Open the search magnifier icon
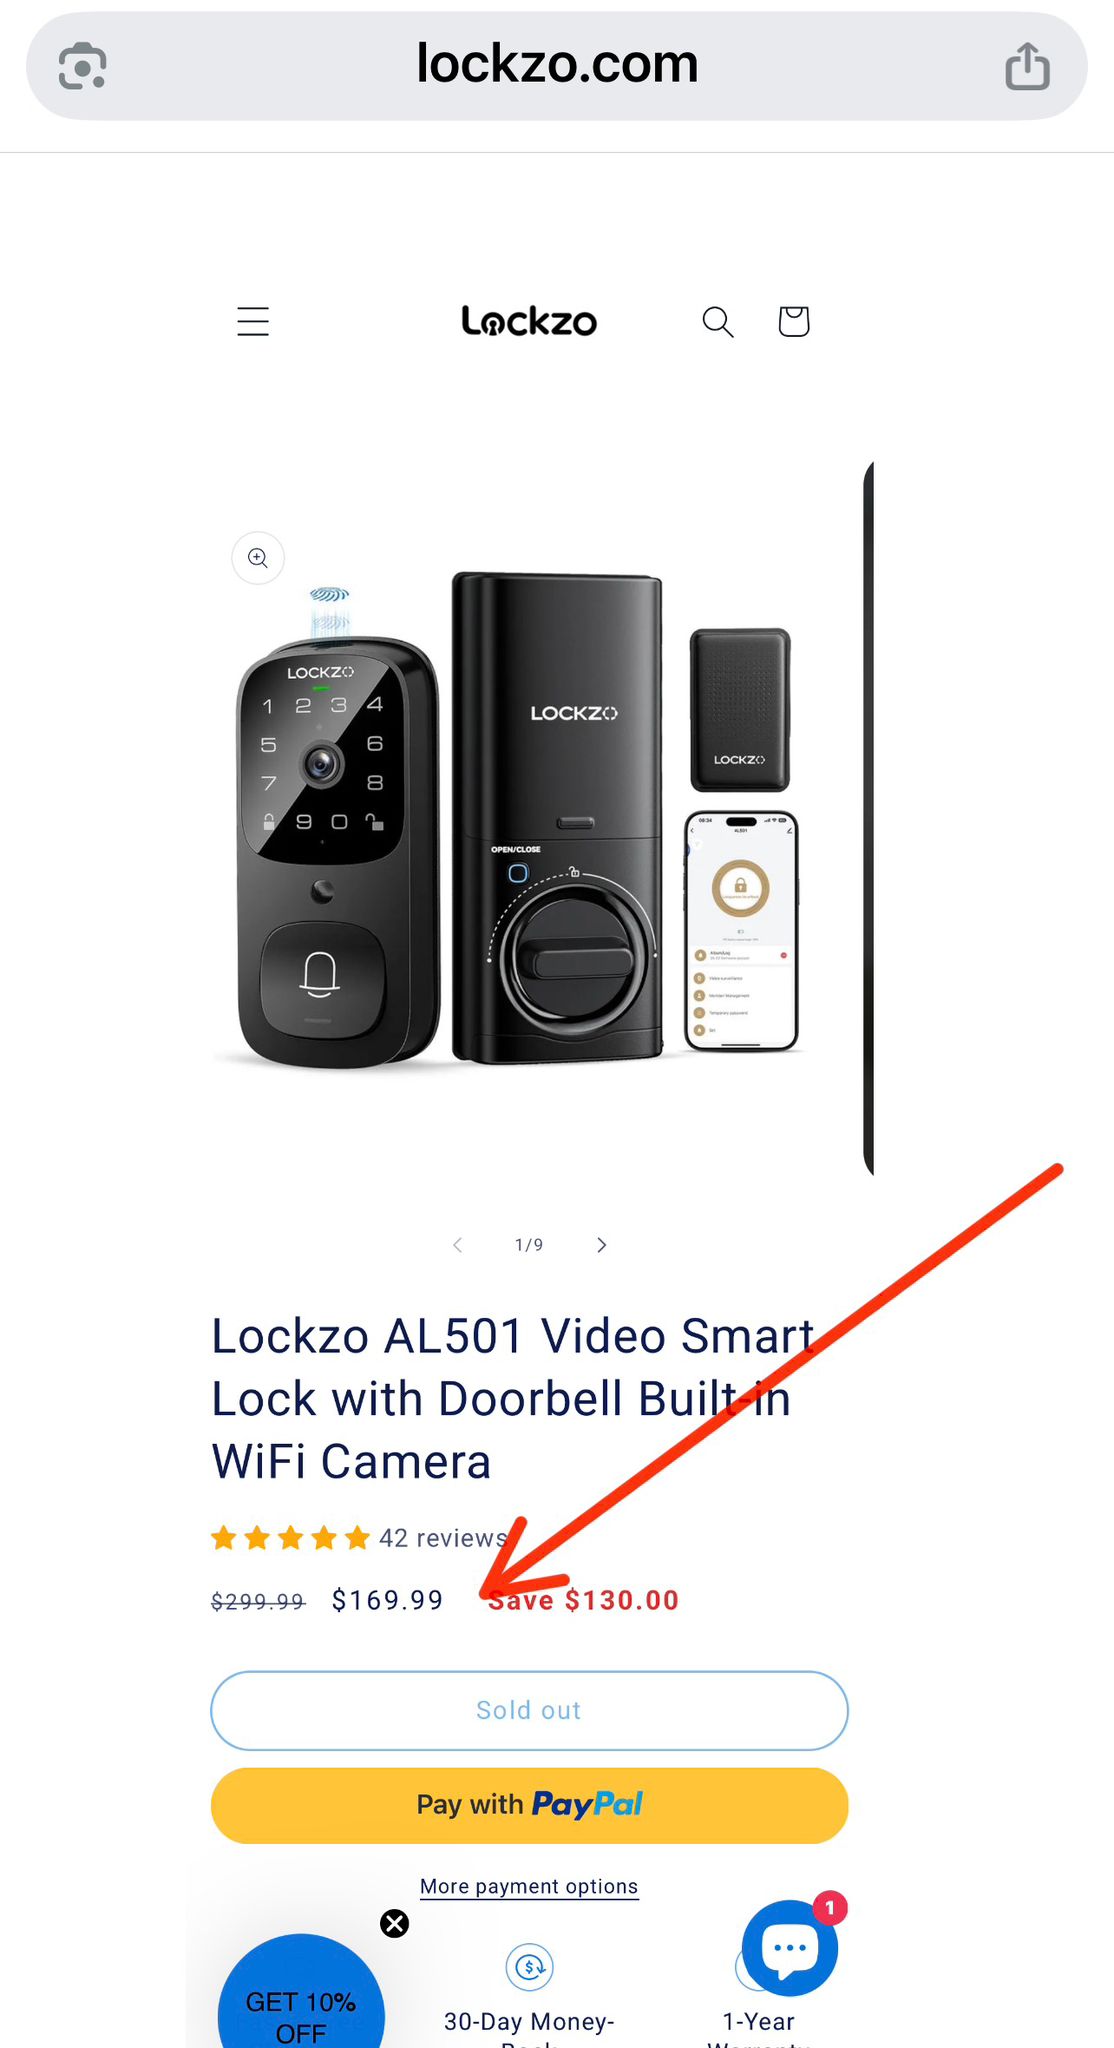 [718, 321]
